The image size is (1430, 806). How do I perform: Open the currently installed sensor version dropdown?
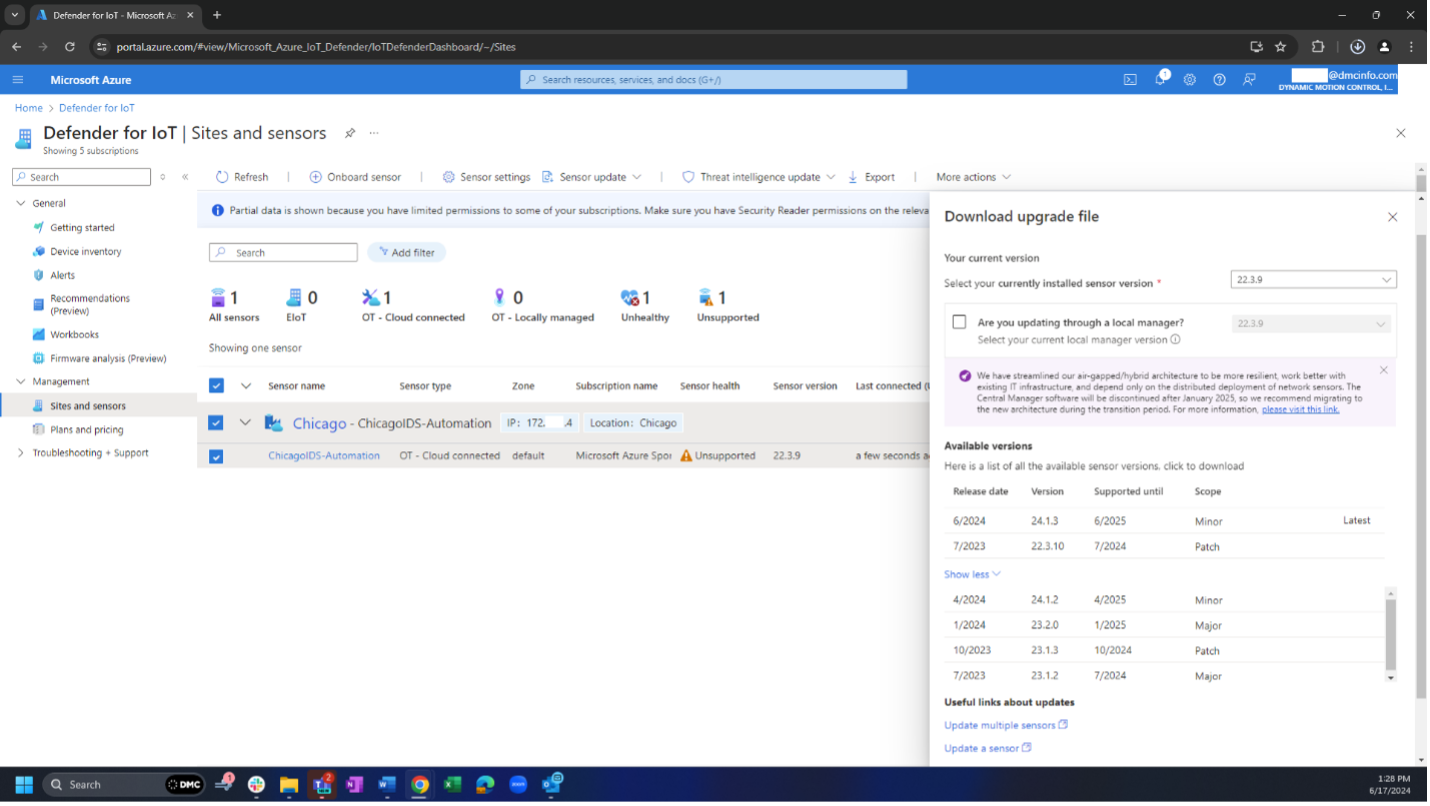pyautogui.click(x=1313, y=280)
